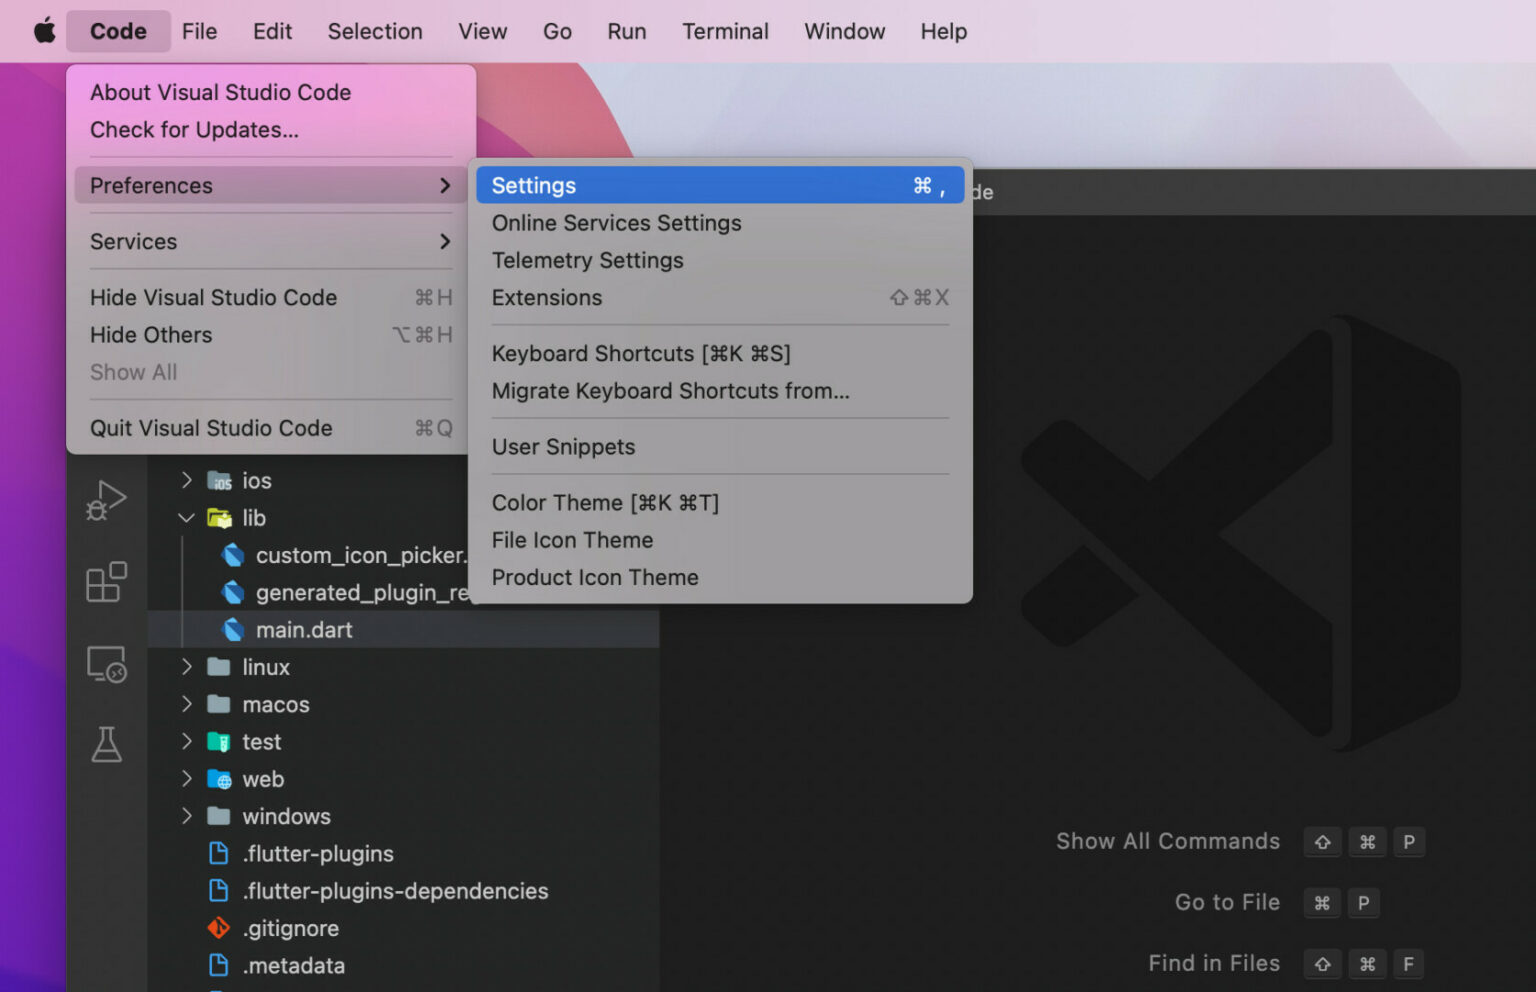Open Keyboard Shortcuts entry
1536x992 pixels.
(720, 354)
